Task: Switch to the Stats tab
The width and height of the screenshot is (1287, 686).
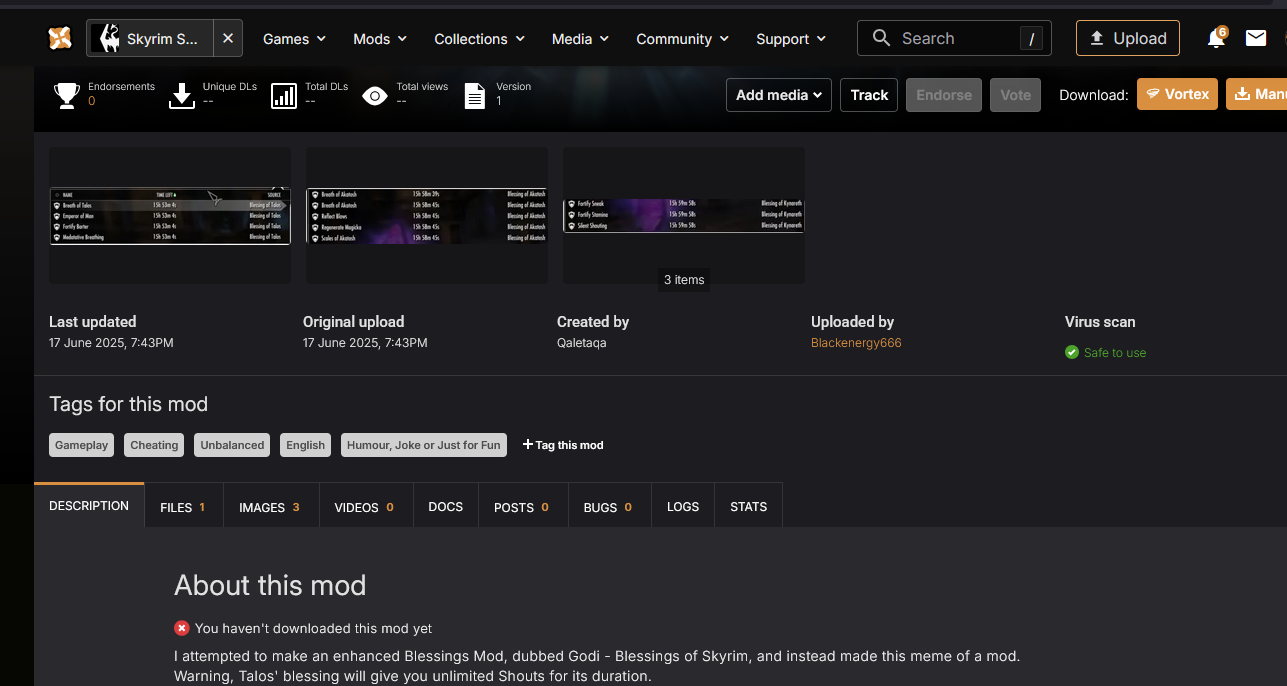Action: [x=748, y=507]
